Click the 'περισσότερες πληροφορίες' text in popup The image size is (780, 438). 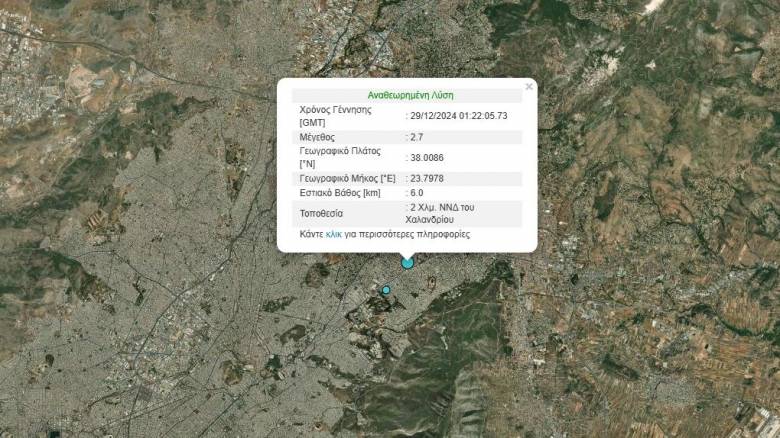point(414,234)
